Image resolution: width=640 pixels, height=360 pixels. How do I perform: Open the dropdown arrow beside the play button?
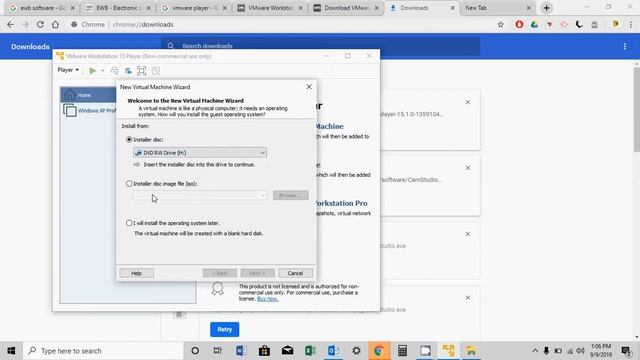pos(102,71)
